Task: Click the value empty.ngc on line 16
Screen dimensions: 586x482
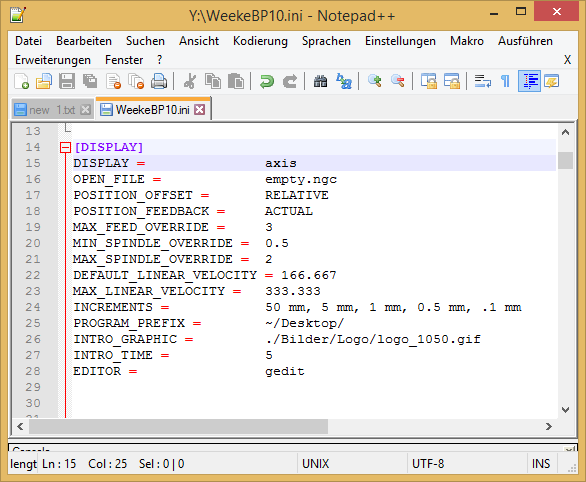Action: point(301,179)
